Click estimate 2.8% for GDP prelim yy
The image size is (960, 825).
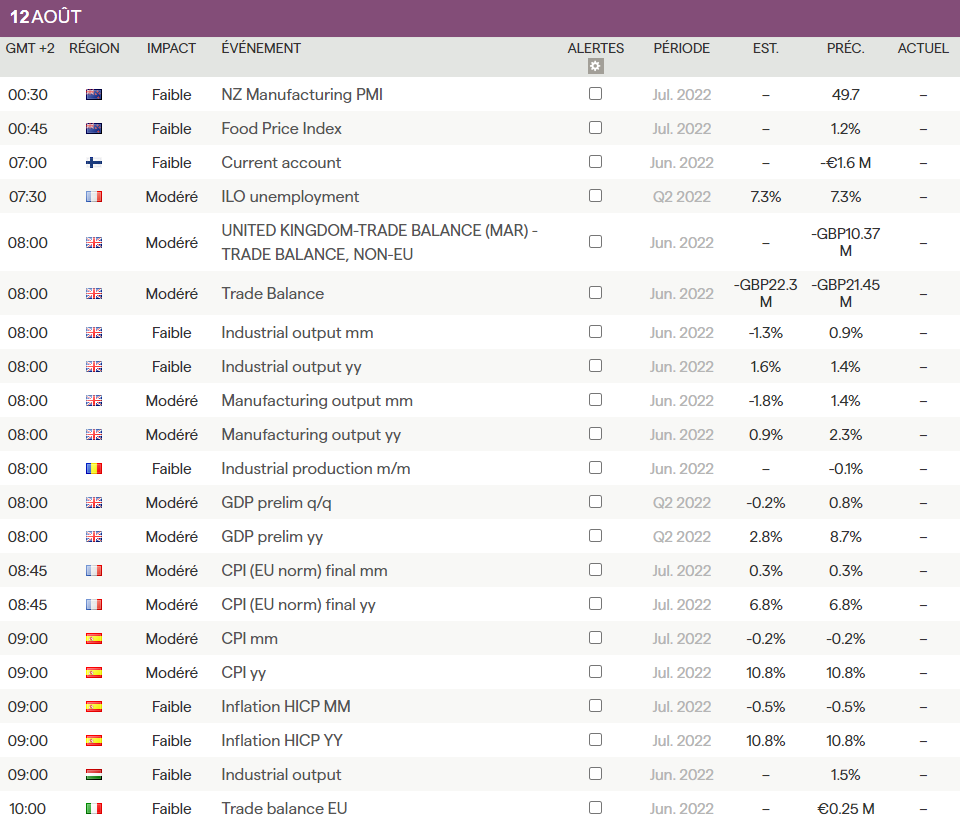click(766, 537)
